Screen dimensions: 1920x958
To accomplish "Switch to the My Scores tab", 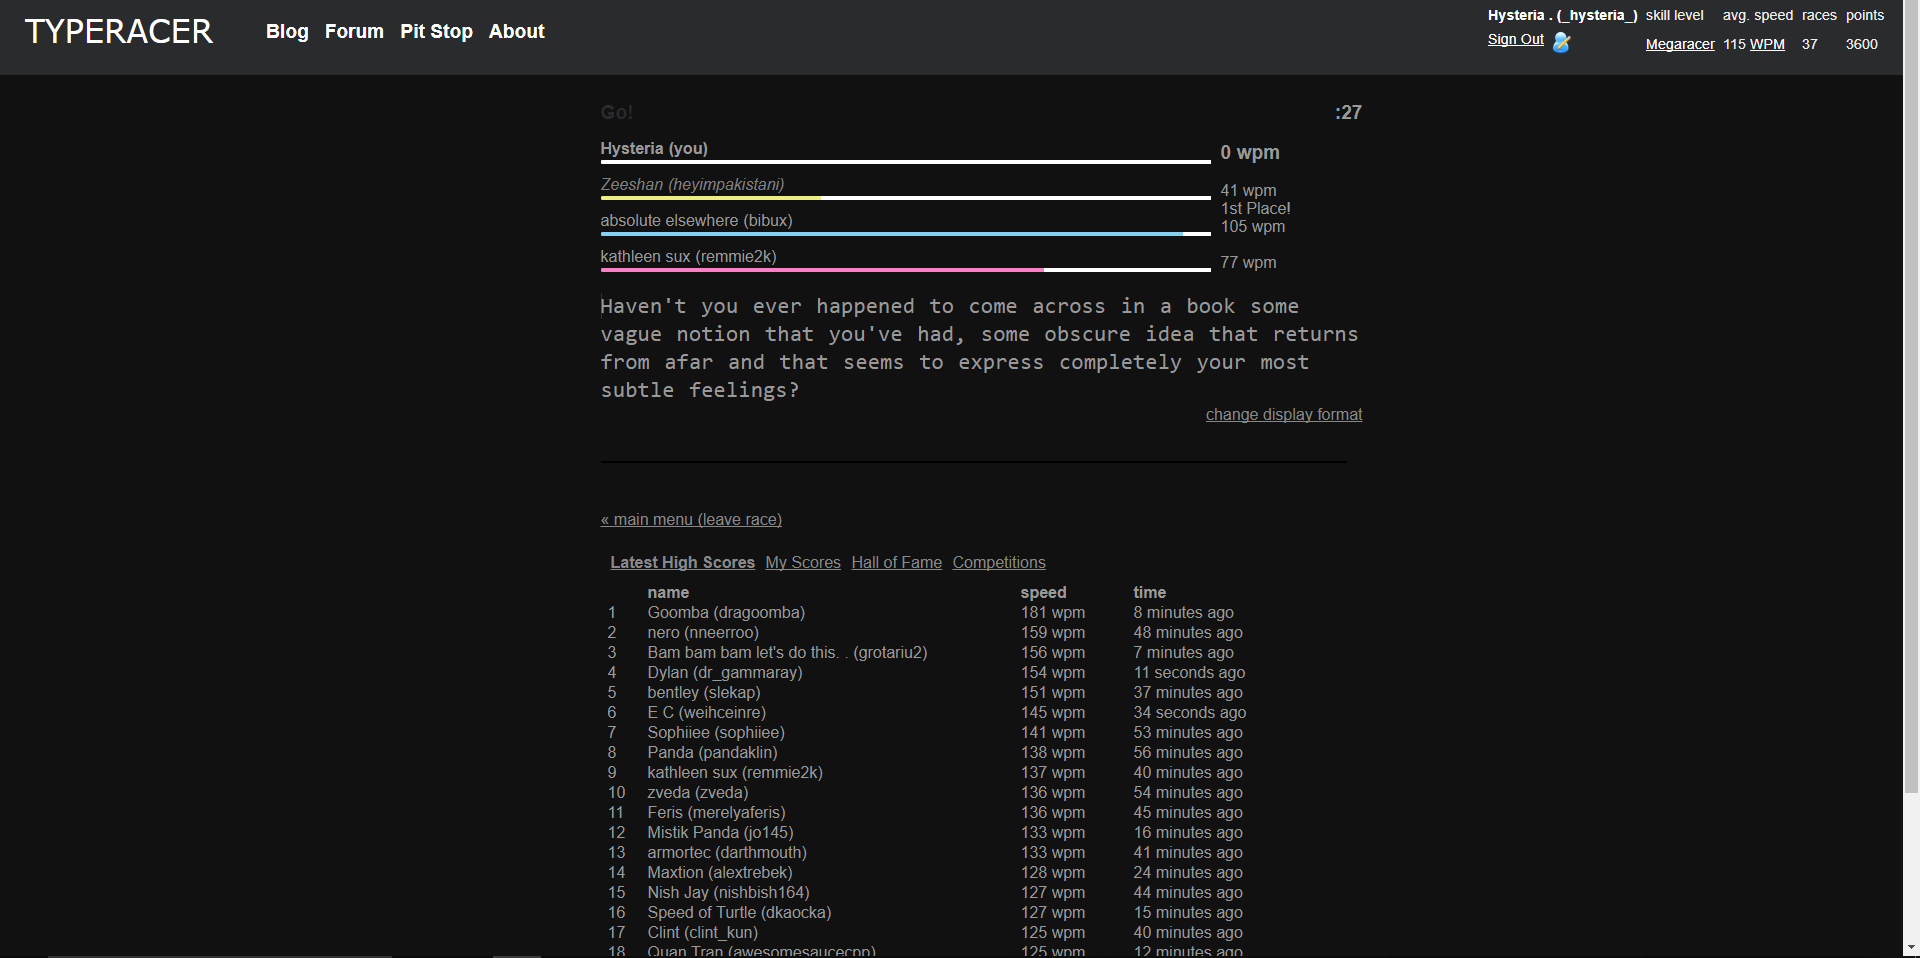I will 802,562.
